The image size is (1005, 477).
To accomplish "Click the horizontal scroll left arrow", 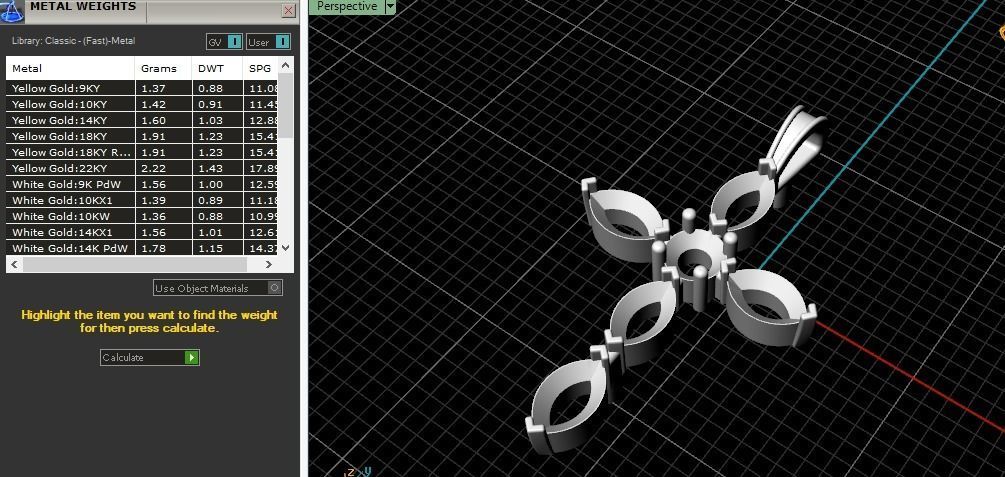I will click(14, 264).
